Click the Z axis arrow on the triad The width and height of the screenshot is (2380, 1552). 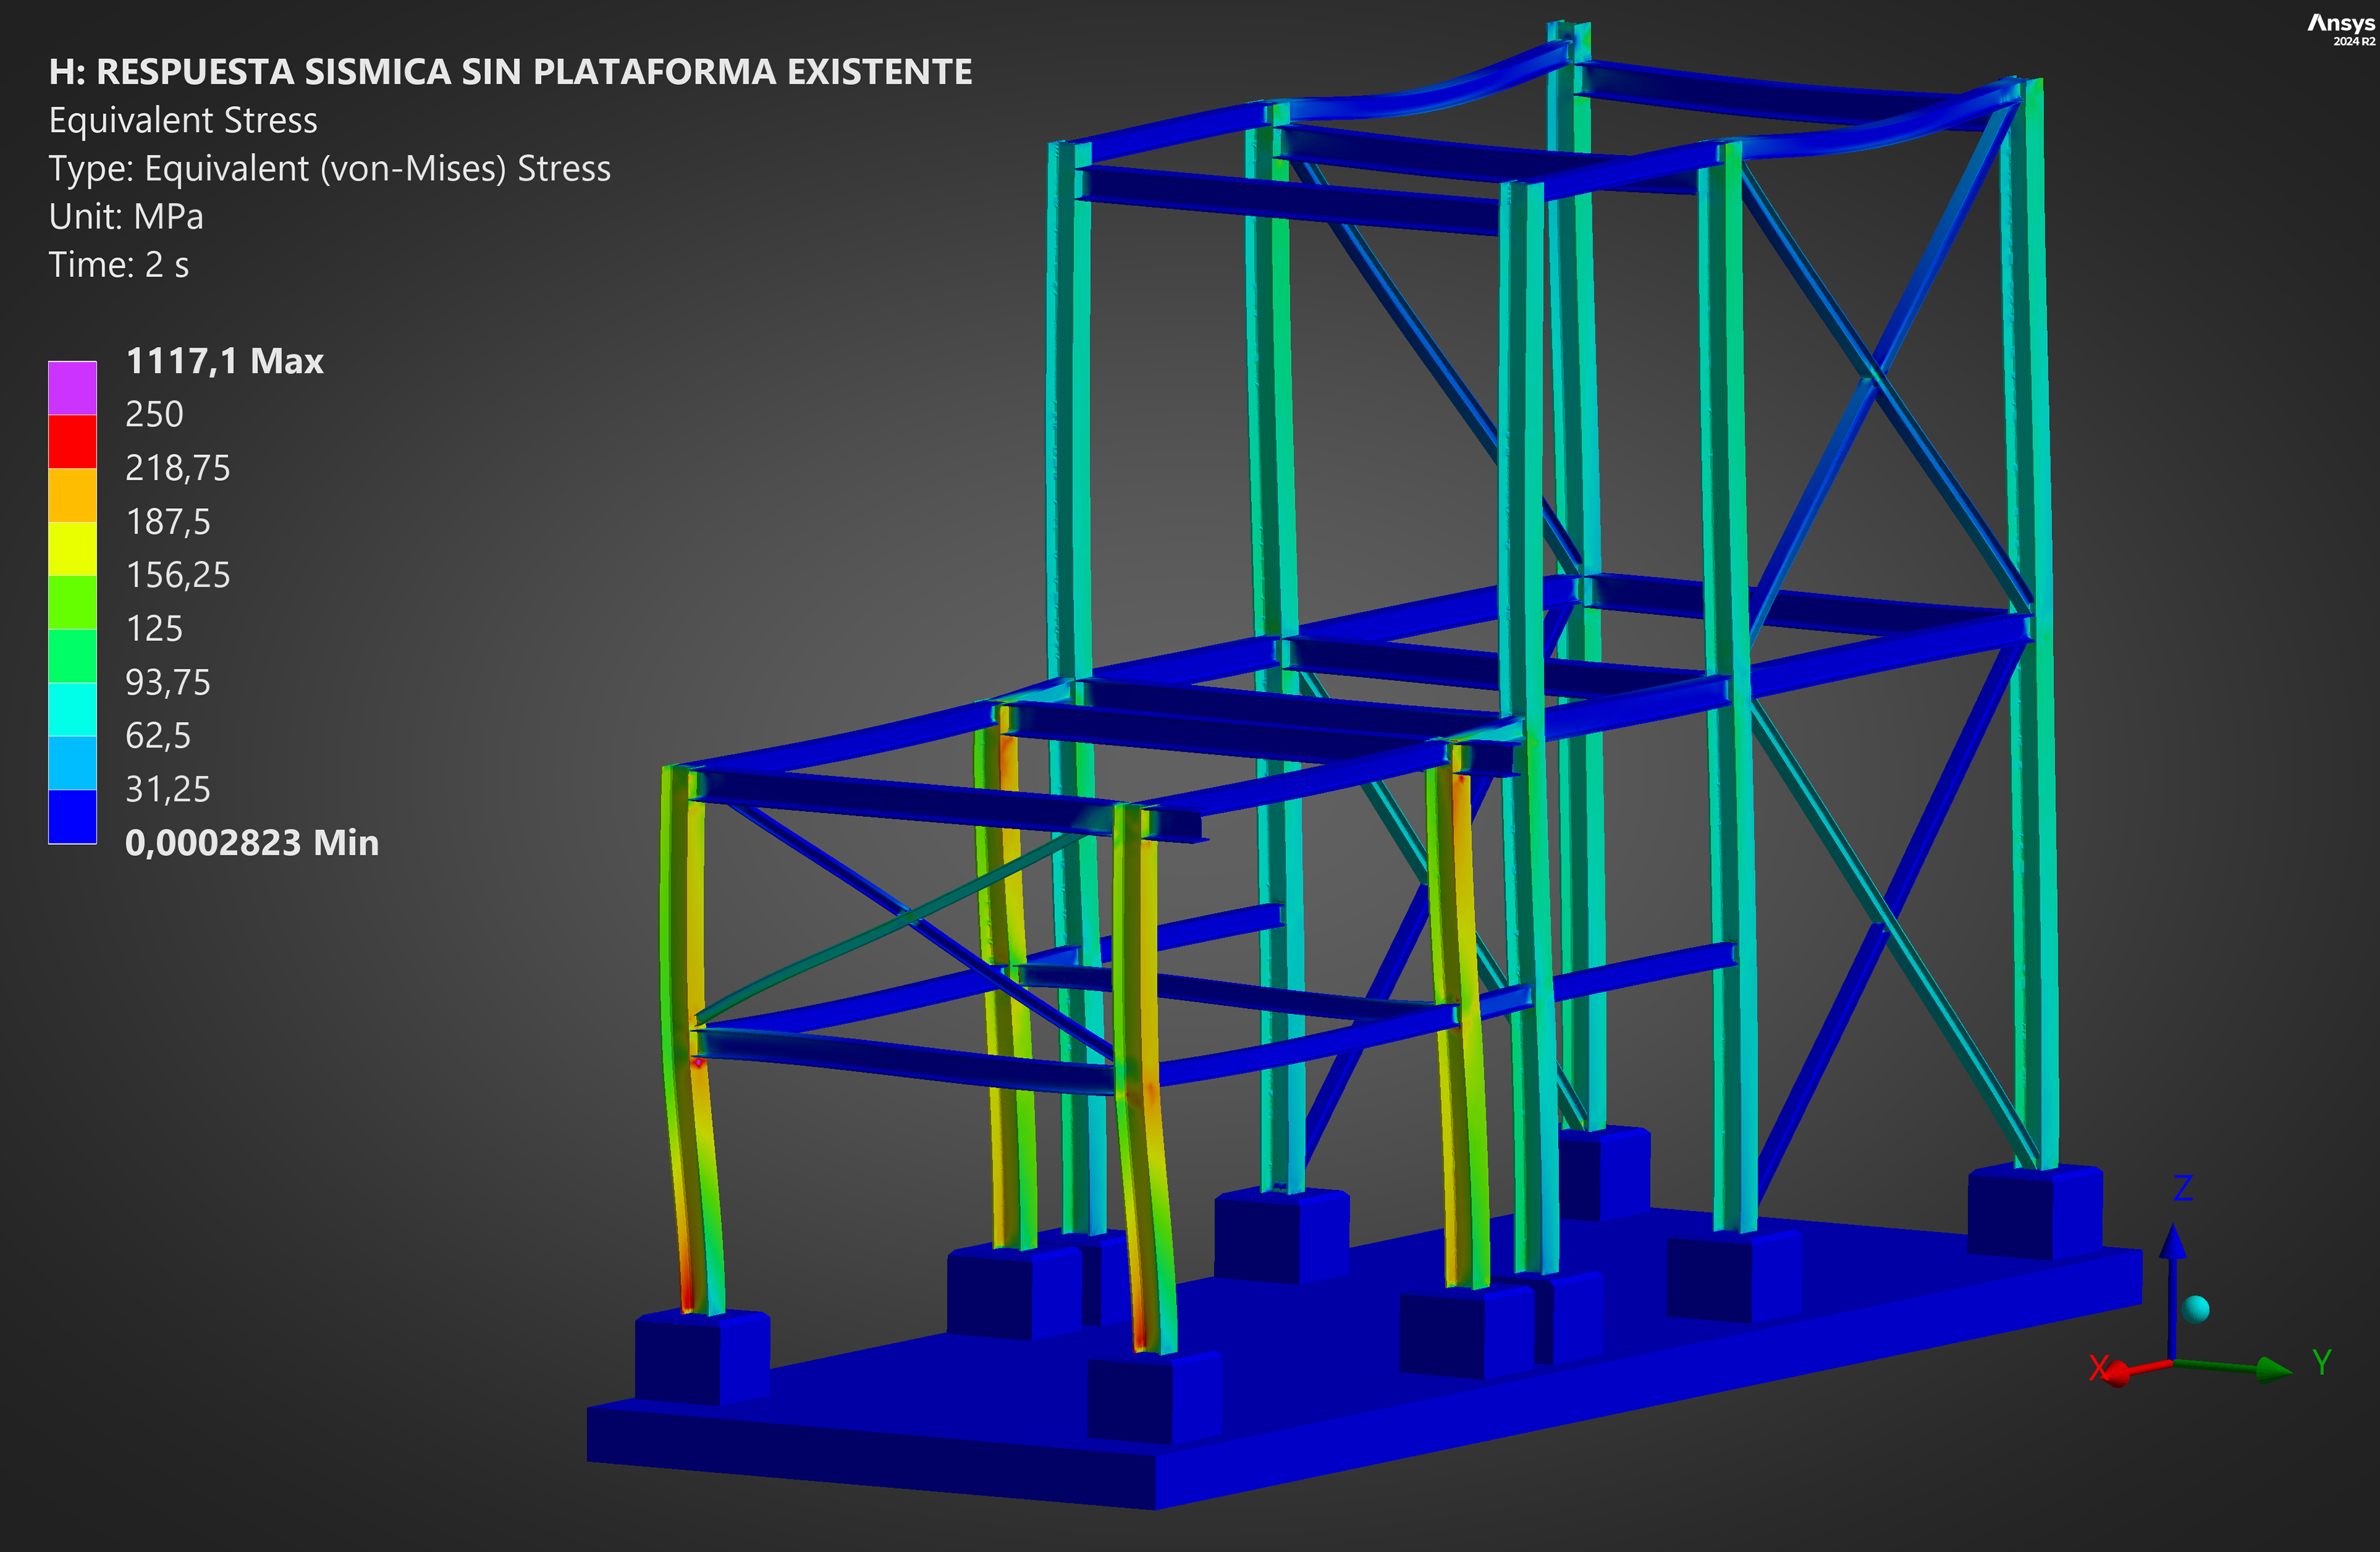pyautogui.click(x=2172, y=1248)
